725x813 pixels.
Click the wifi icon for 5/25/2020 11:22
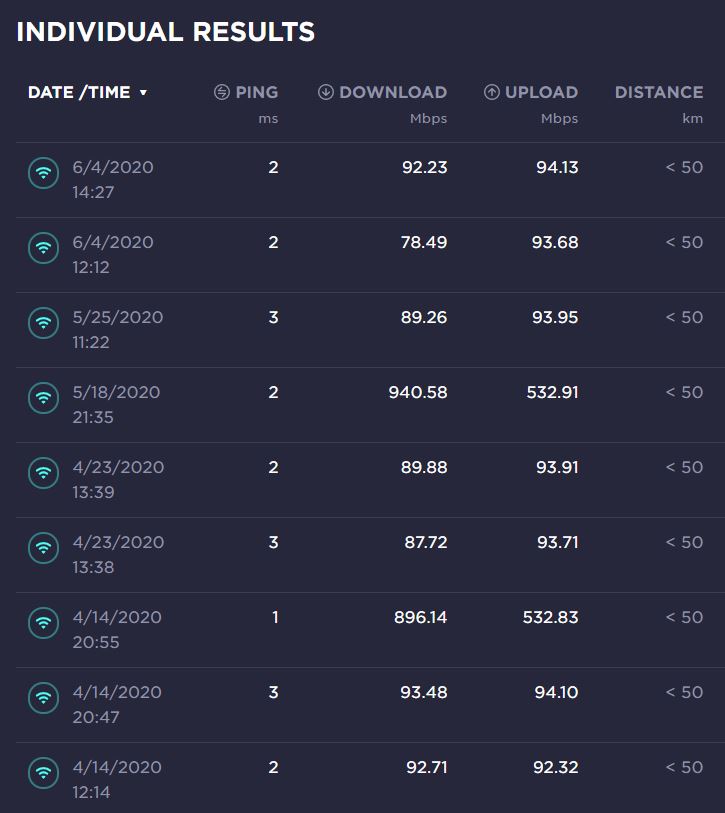[x=44, y=323]
